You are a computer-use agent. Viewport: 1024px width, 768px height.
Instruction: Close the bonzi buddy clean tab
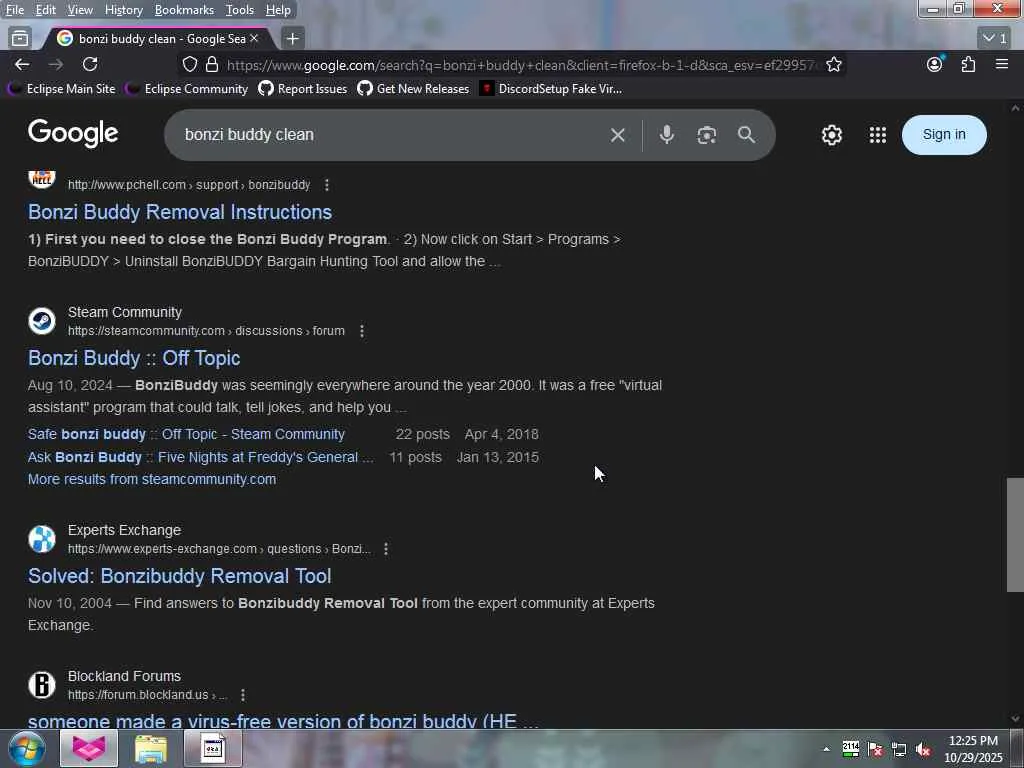(255, 39)
